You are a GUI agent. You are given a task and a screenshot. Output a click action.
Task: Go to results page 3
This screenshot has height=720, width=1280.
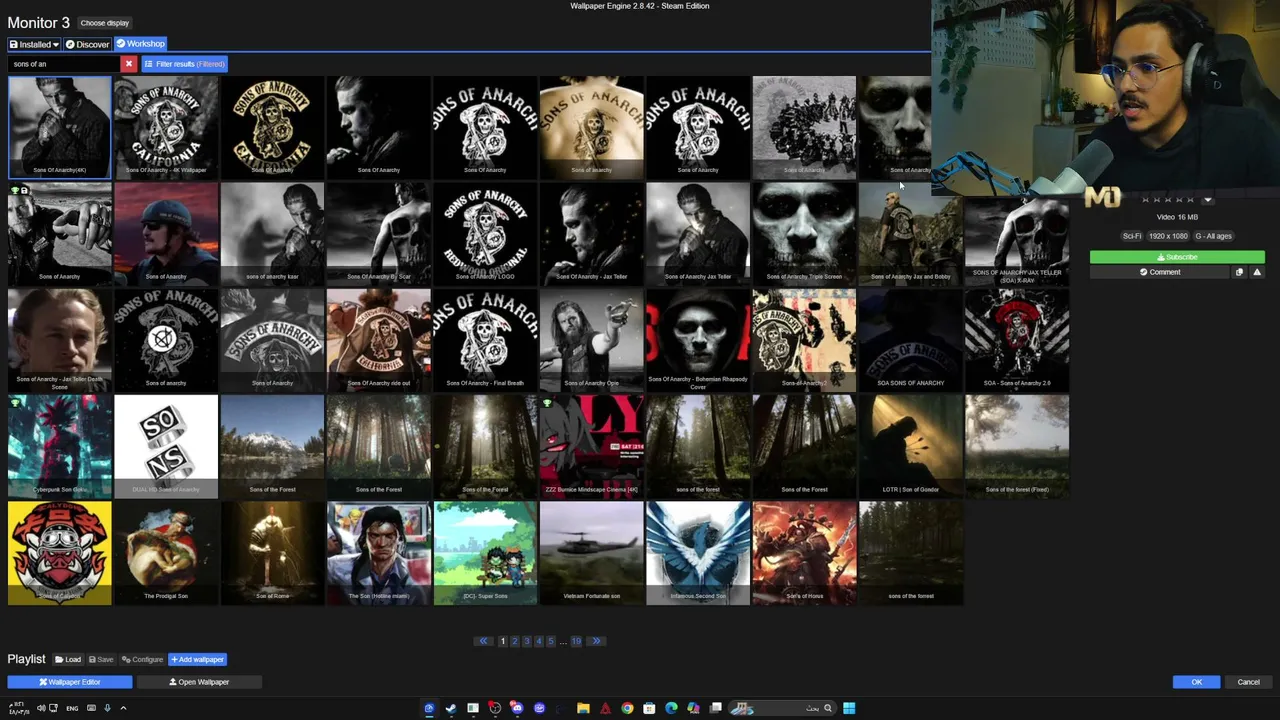(526, 641)
